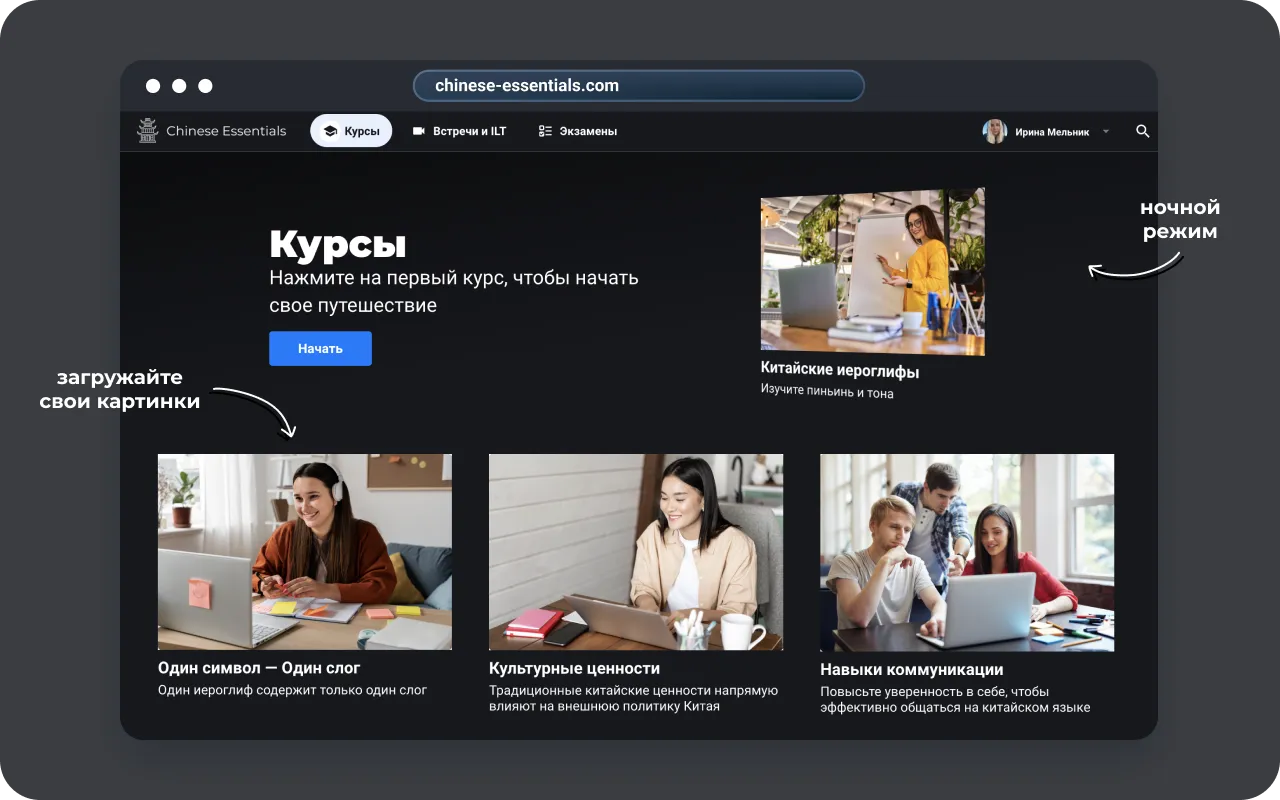Click the checklist icon beside Экзамены
Viewport: 1280px width, 800px height.
tap(545, 131)
